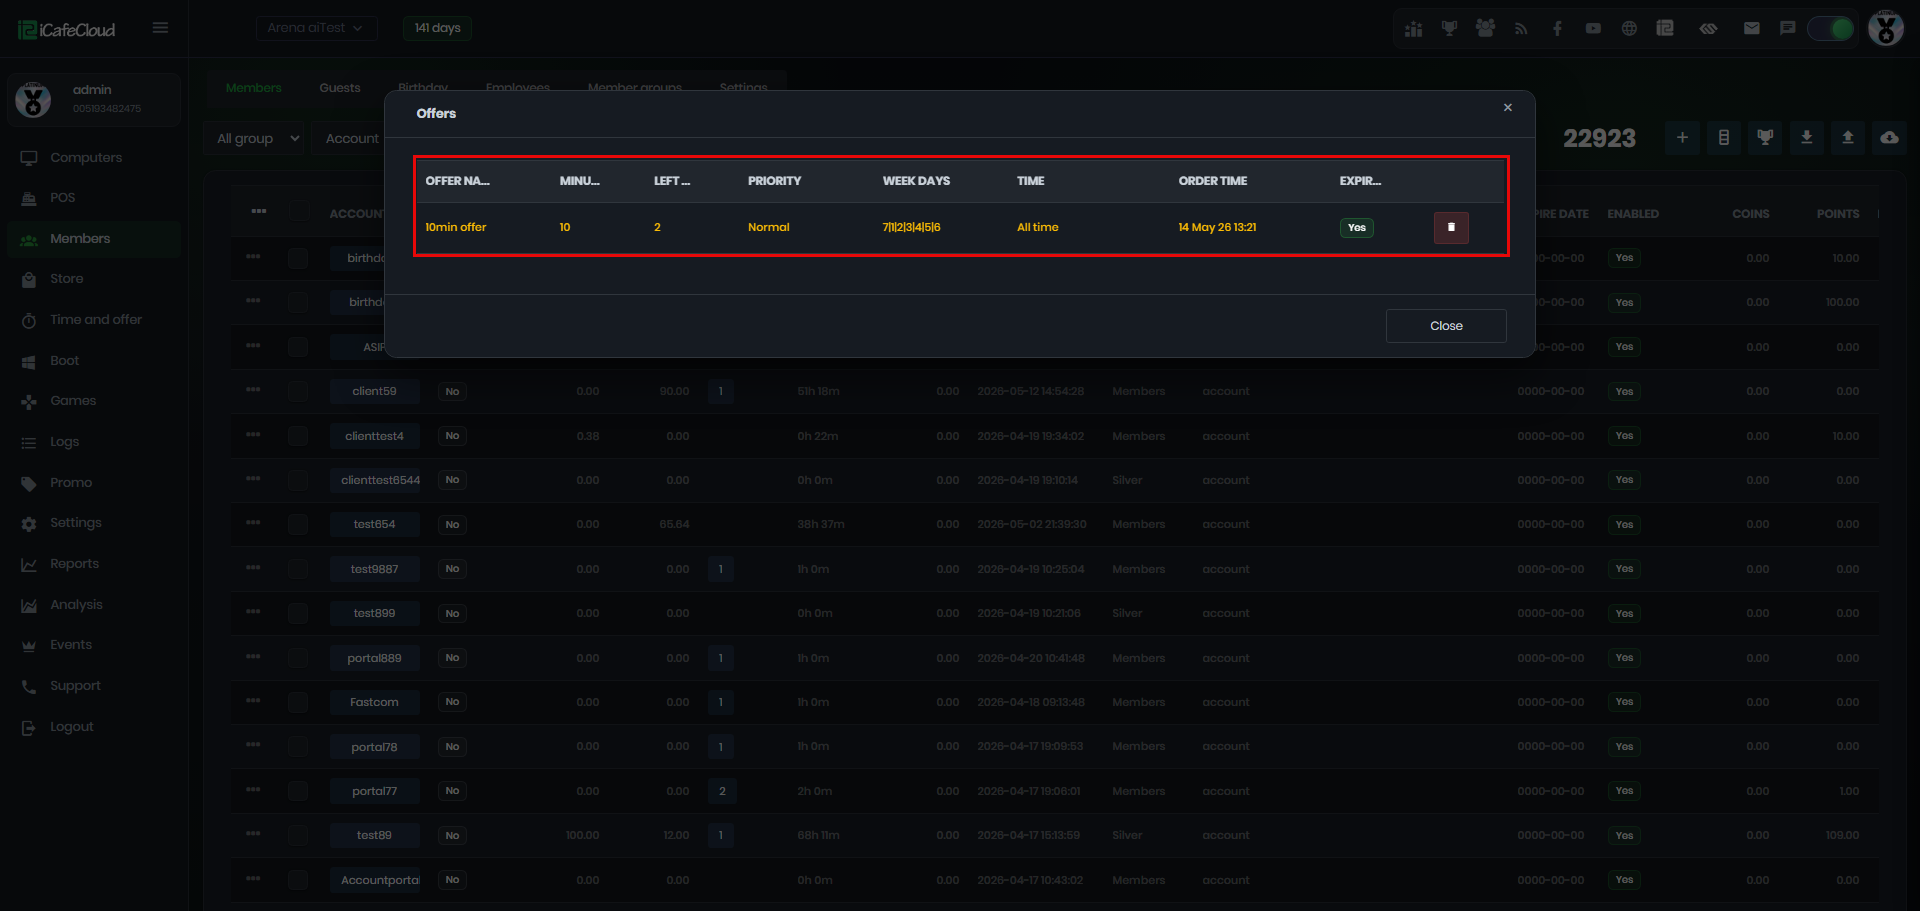This screenshot has width=1920, height=911.
Task: Check the box for client59 row
Action: click(298, 391)
